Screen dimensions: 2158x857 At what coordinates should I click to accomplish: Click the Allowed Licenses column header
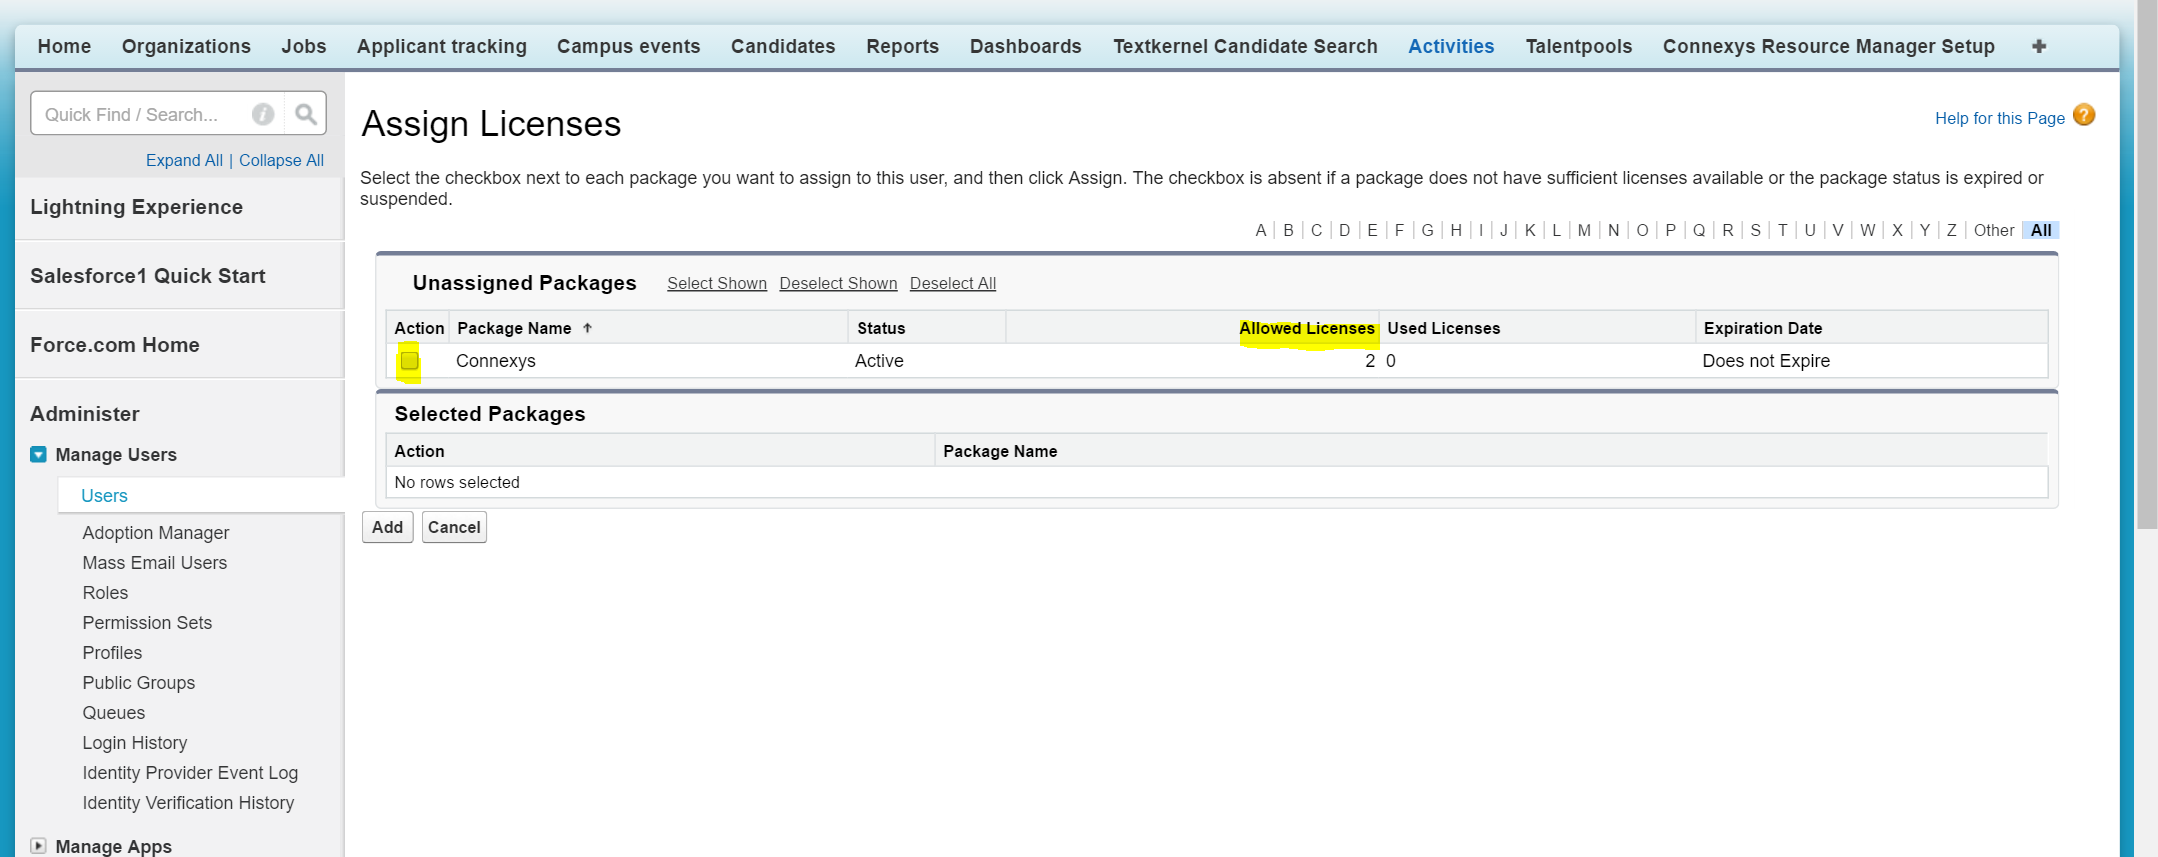tap(1306, 328)
